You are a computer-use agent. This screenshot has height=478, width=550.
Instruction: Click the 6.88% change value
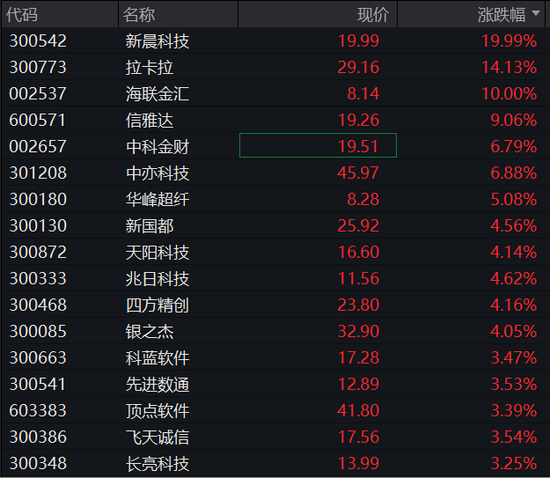tap(514, 173)
